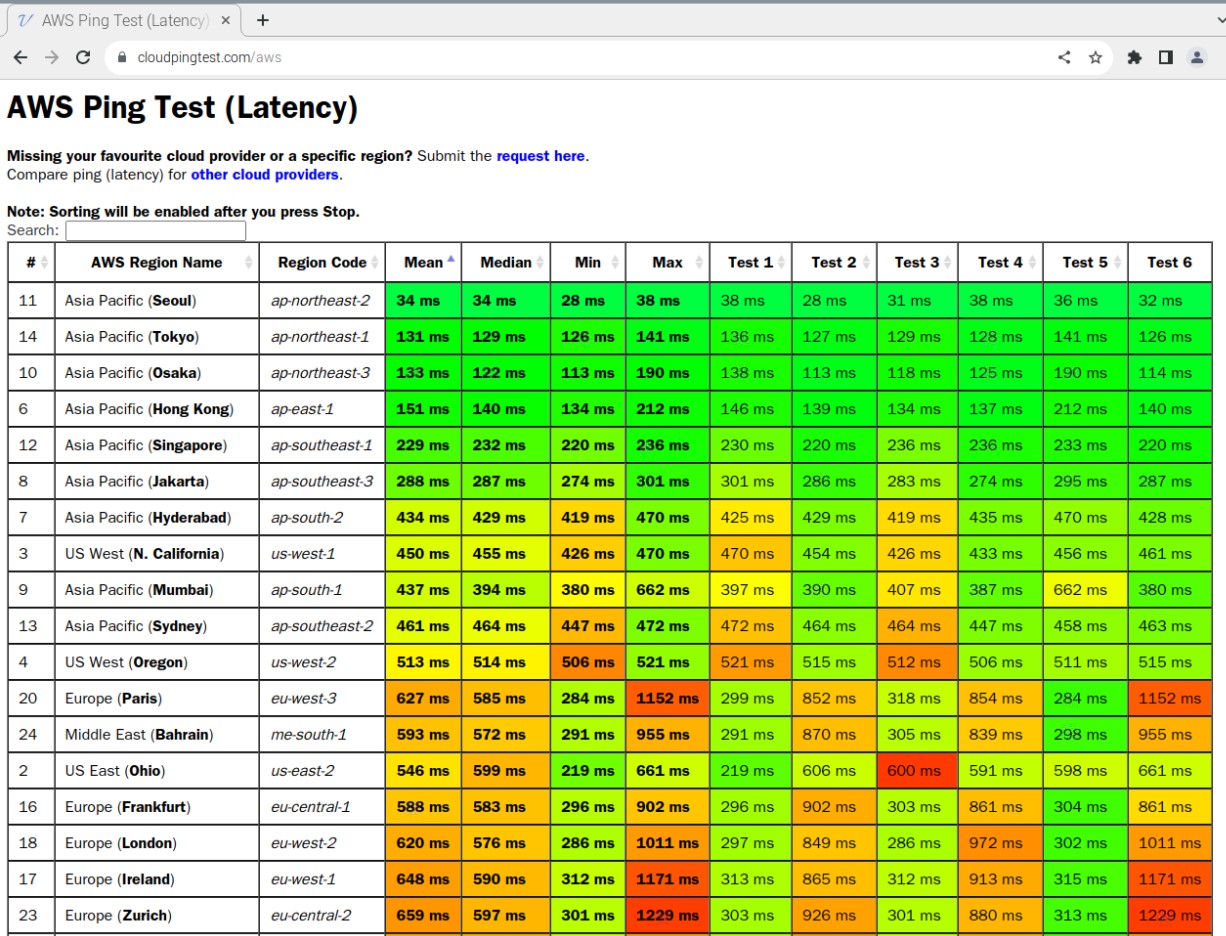This screenshot has width=1226, height=936.
Task: Sort by the Test 1 column
Action: click(x=751, y=262)
